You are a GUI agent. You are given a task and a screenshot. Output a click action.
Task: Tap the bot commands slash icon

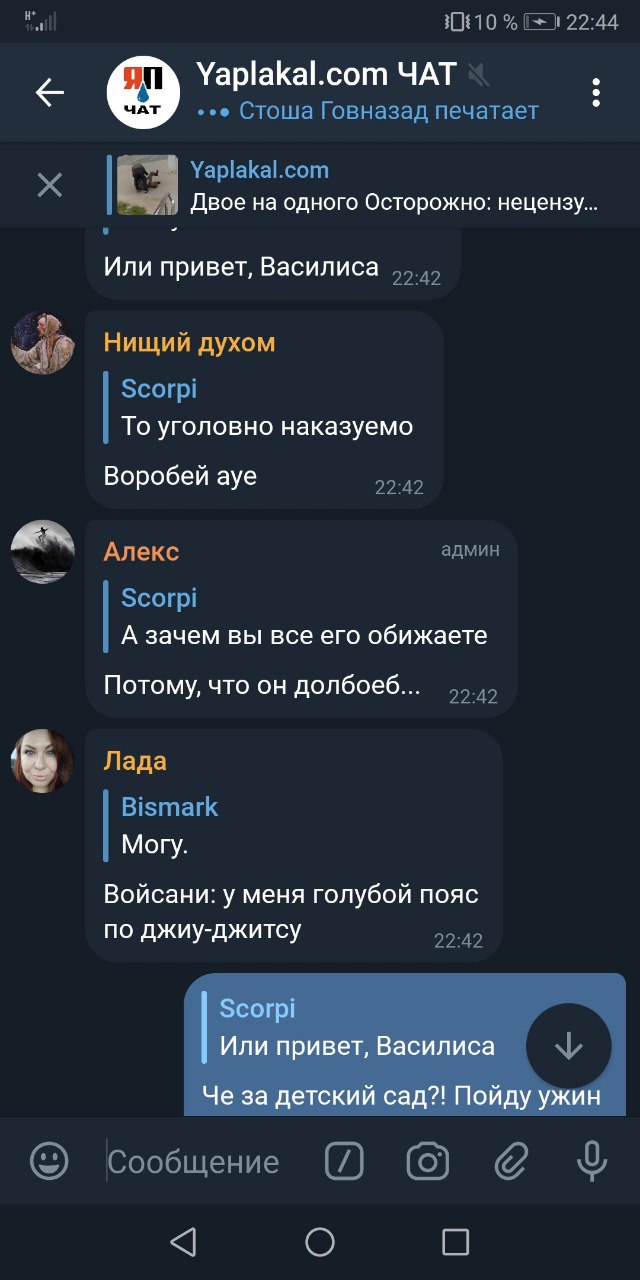point(344,1161)
